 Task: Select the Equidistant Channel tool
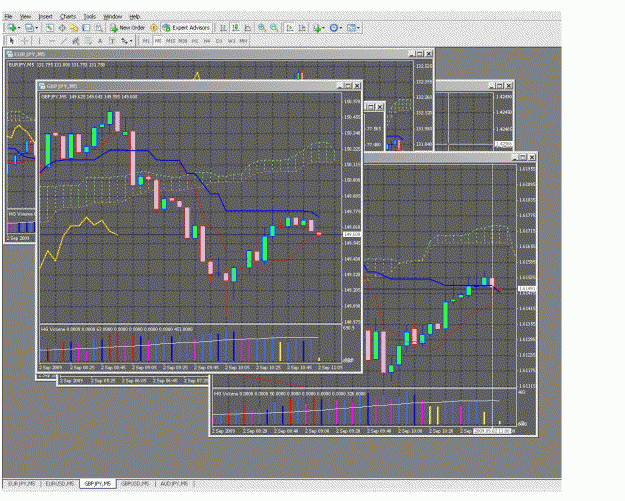click(76, 41)
